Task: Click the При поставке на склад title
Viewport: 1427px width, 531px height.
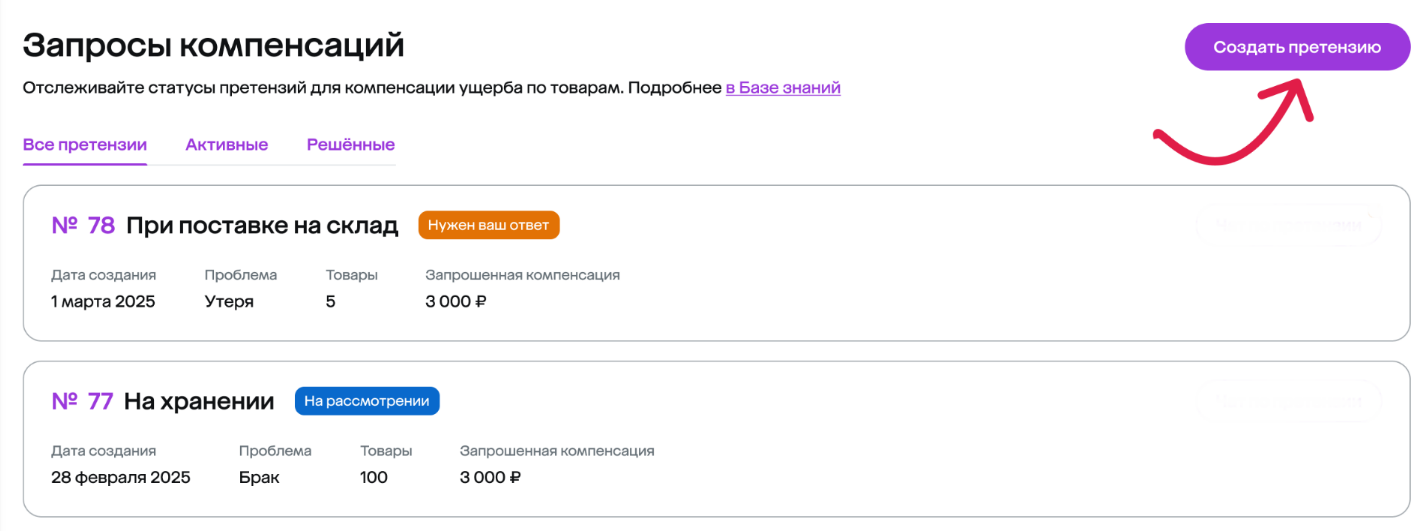Action: (x=262, y=225)
